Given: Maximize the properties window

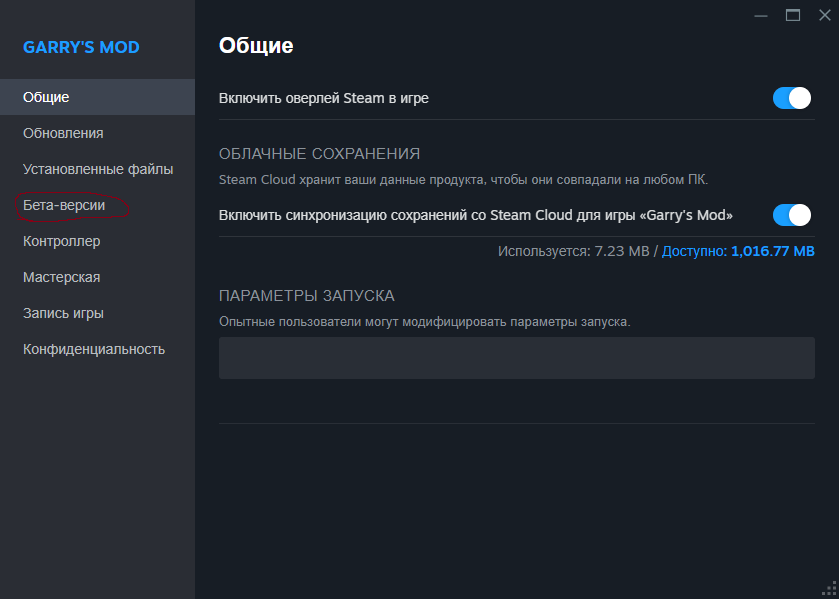Looking at the screenshot, I should pos(793,16).
